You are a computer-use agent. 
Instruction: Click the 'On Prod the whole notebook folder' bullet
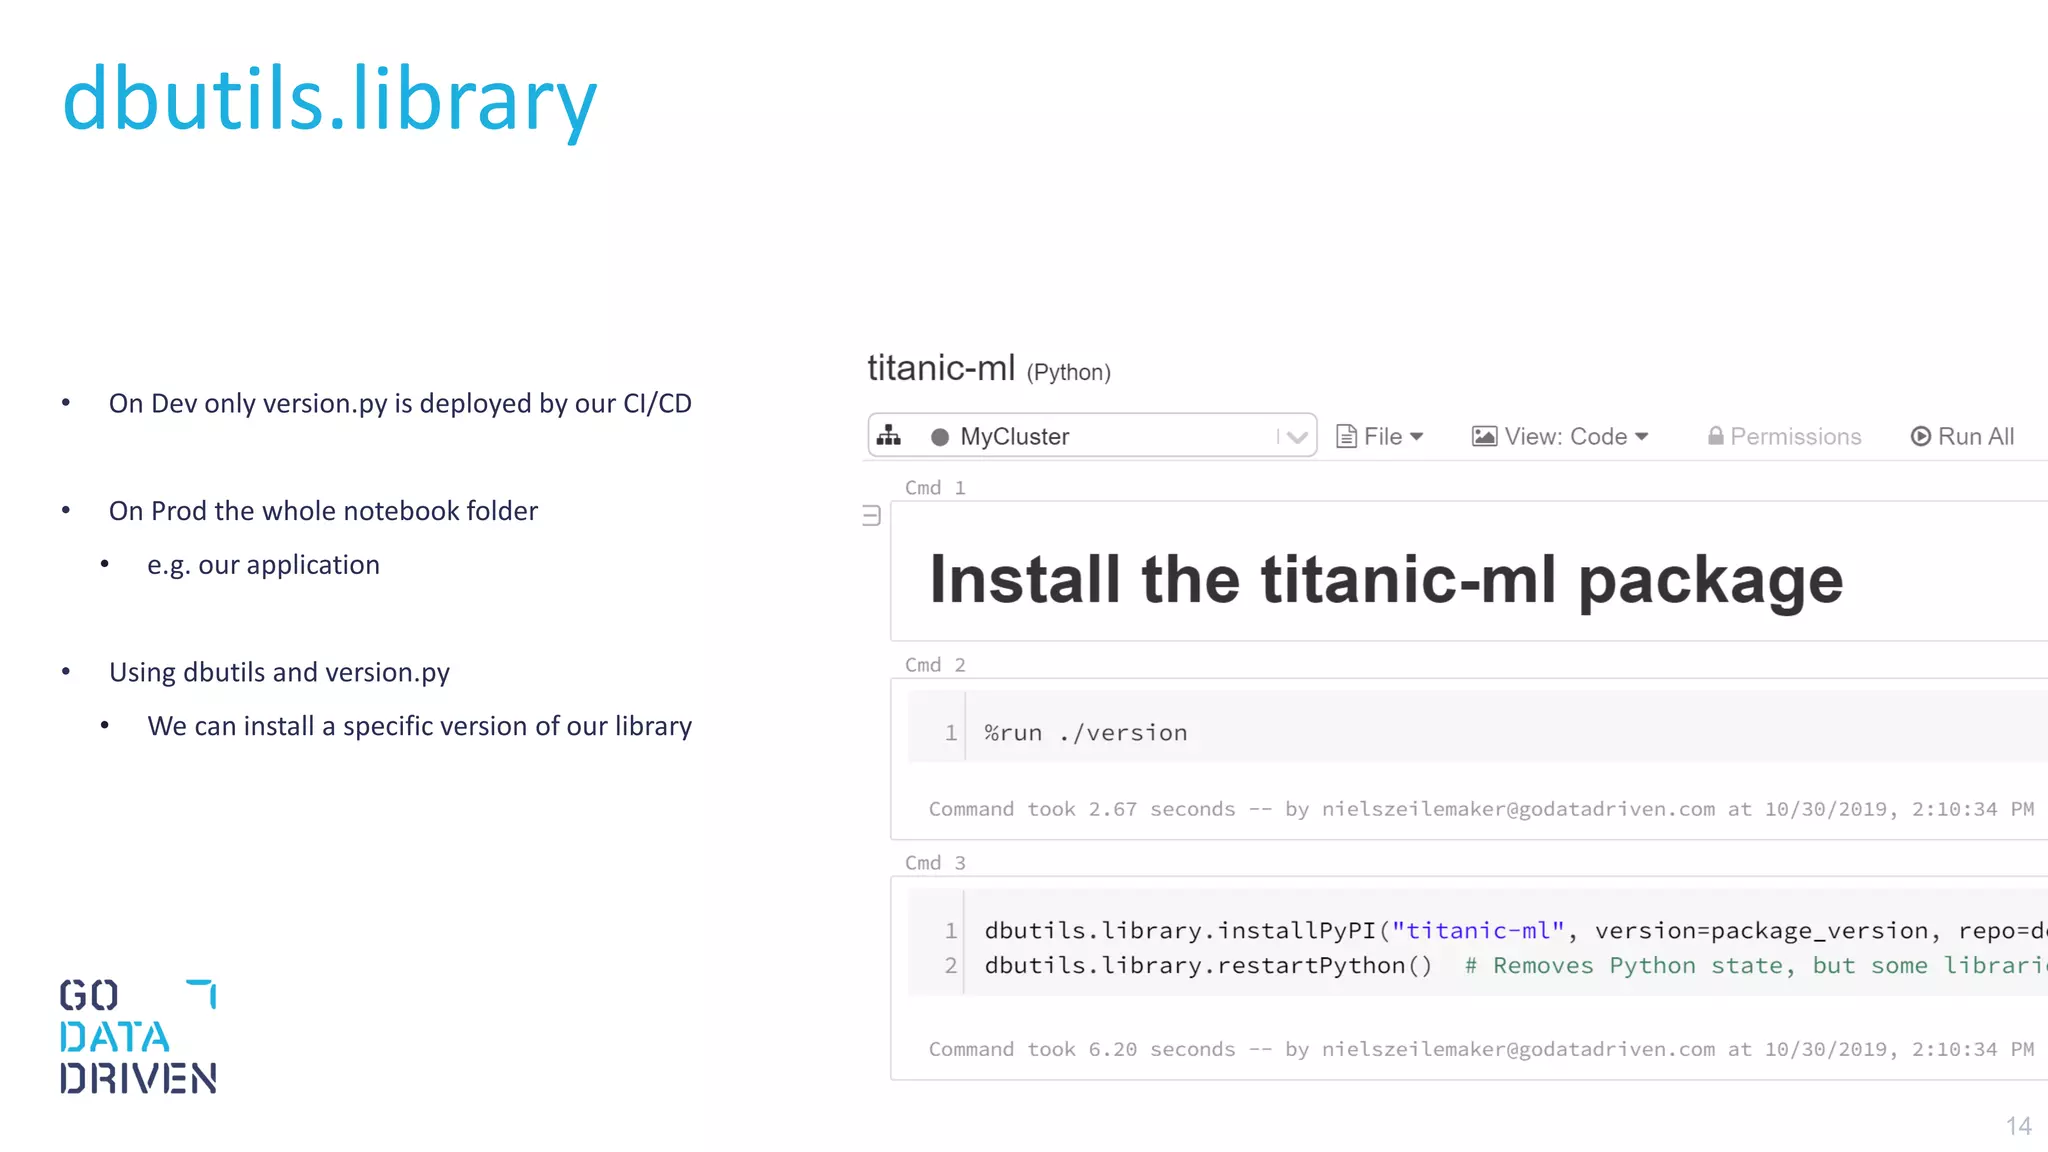click(x=323, y=511)
